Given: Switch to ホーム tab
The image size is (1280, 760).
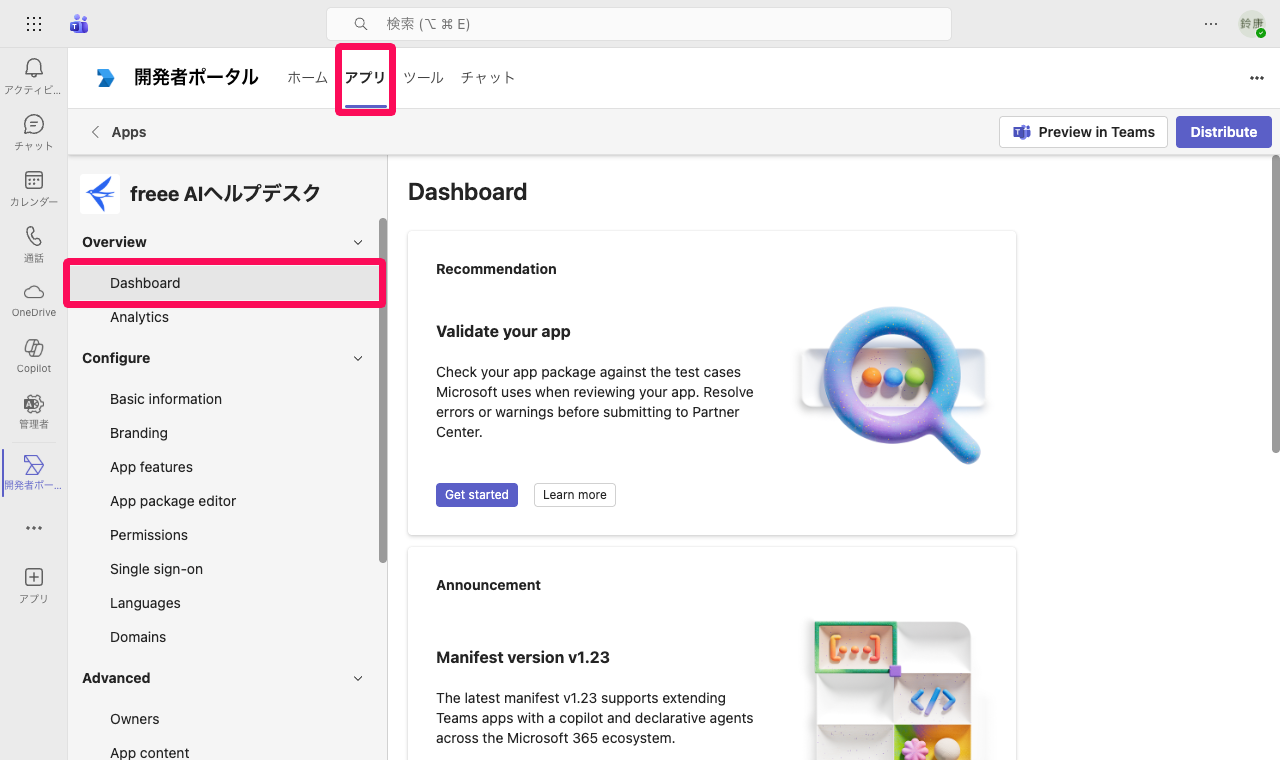Looking at the screenshot, I should pos(307,78).
